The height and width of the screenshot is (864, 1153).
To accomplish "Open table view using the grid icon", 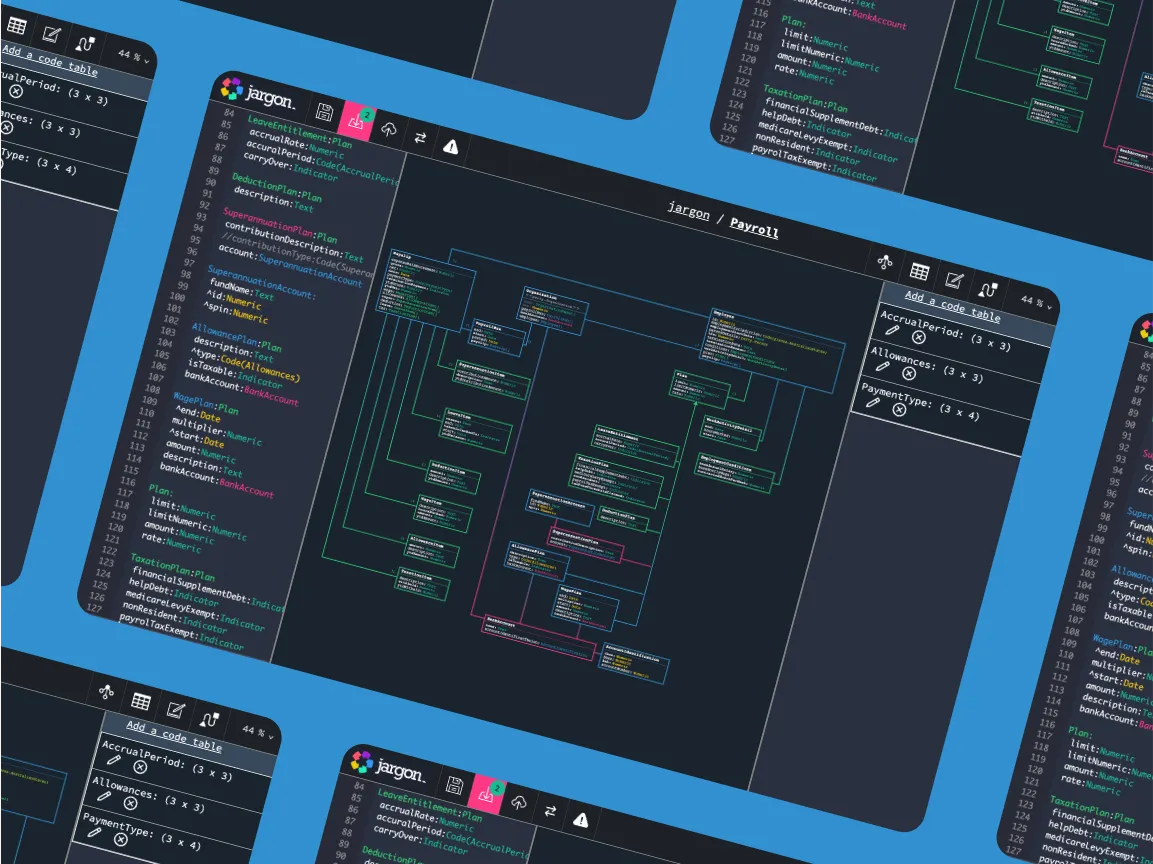I will tap(919, 273).
